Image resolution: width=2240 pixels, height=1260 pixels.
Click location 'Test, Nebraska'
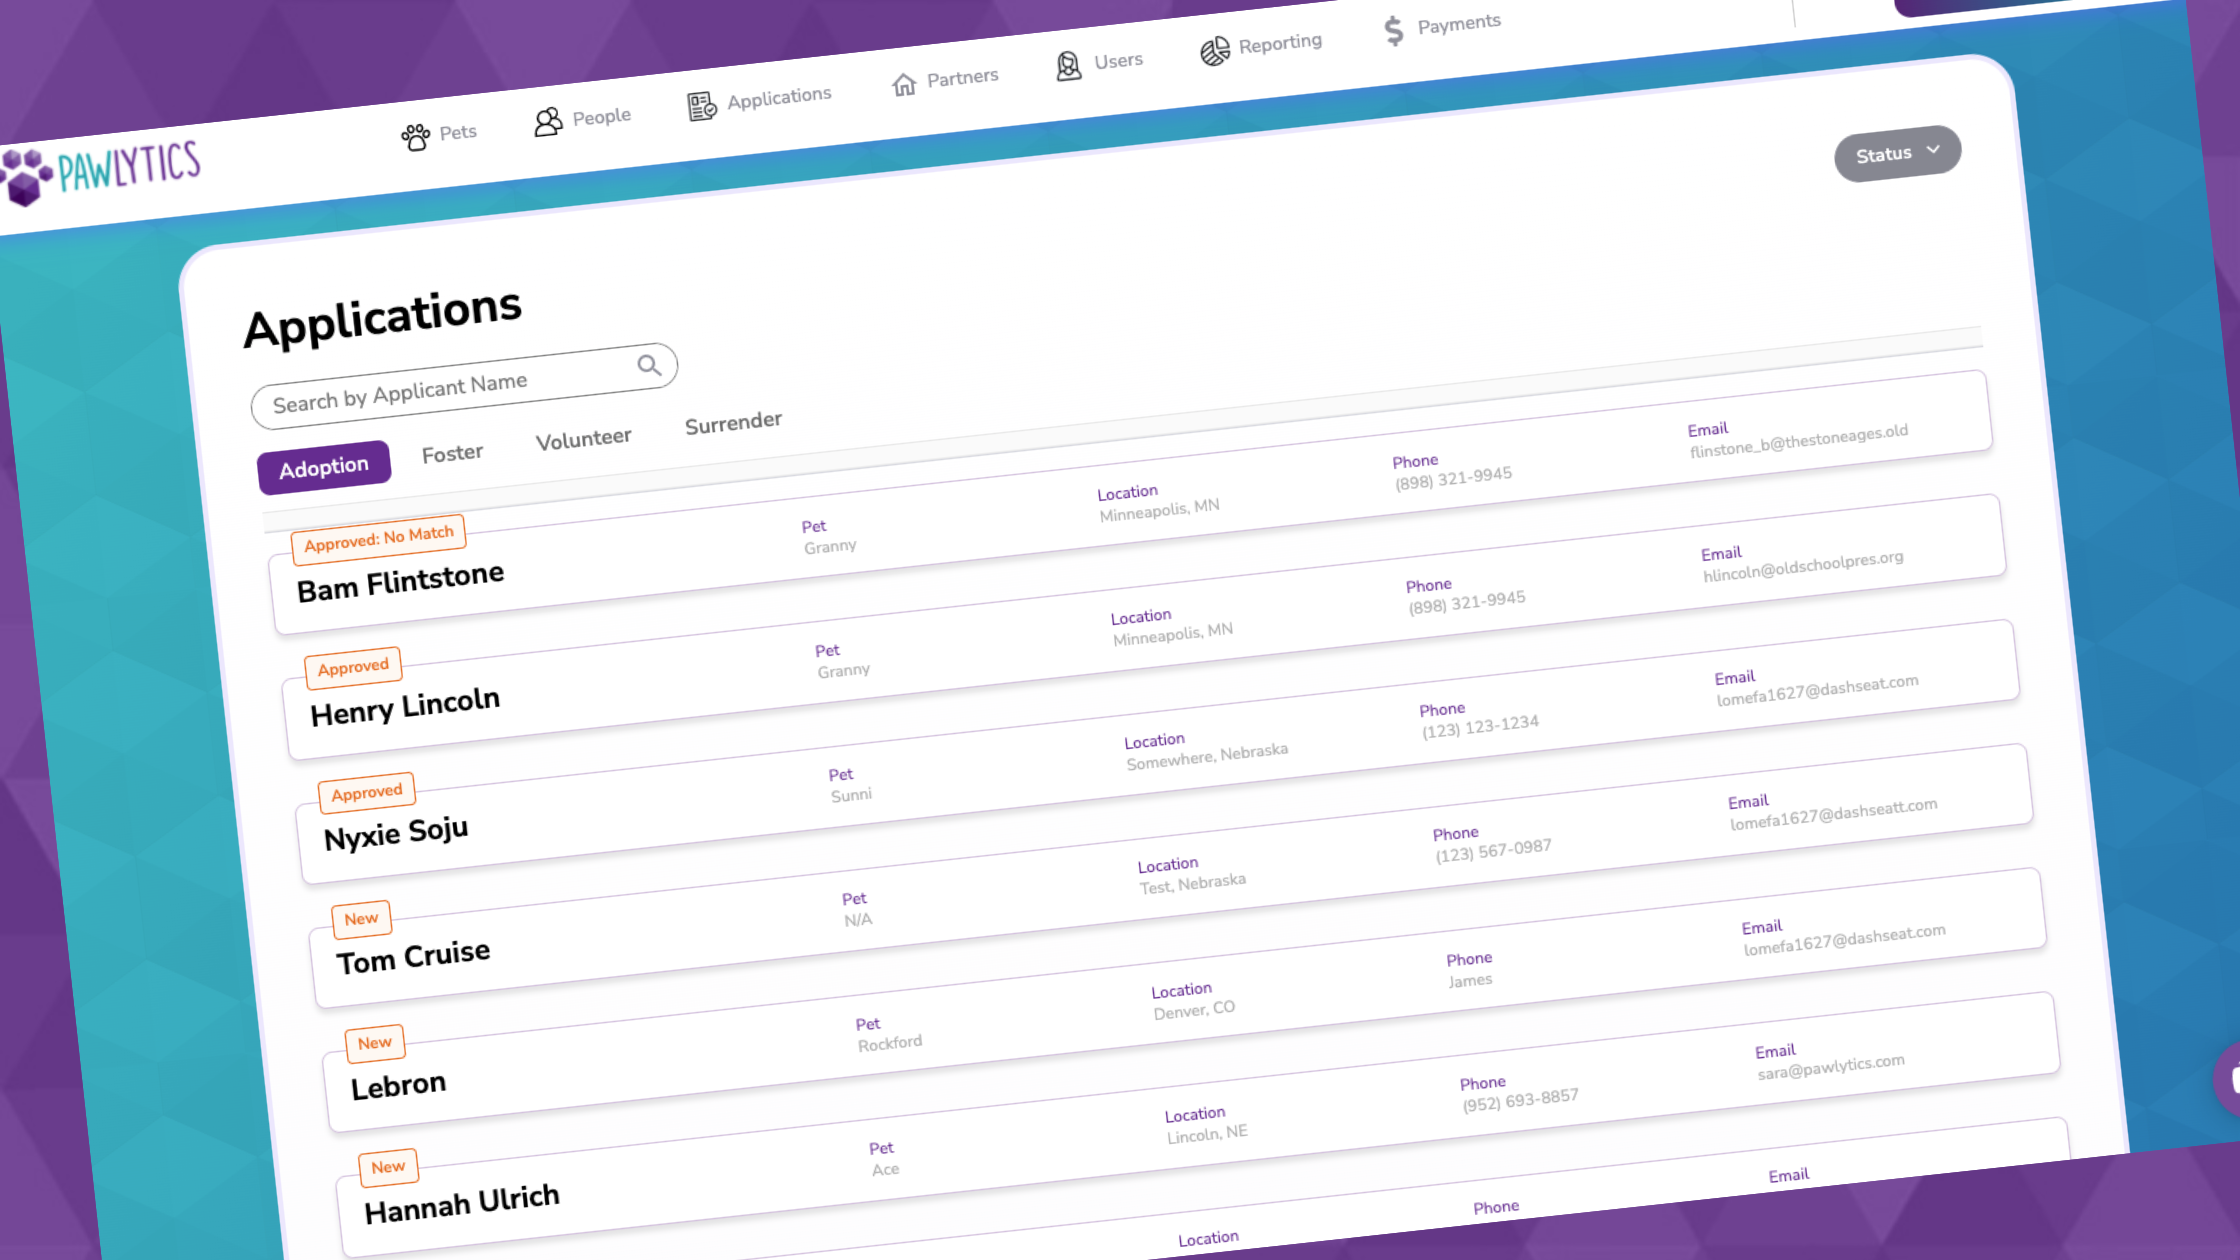click(x=1192, y=884)
